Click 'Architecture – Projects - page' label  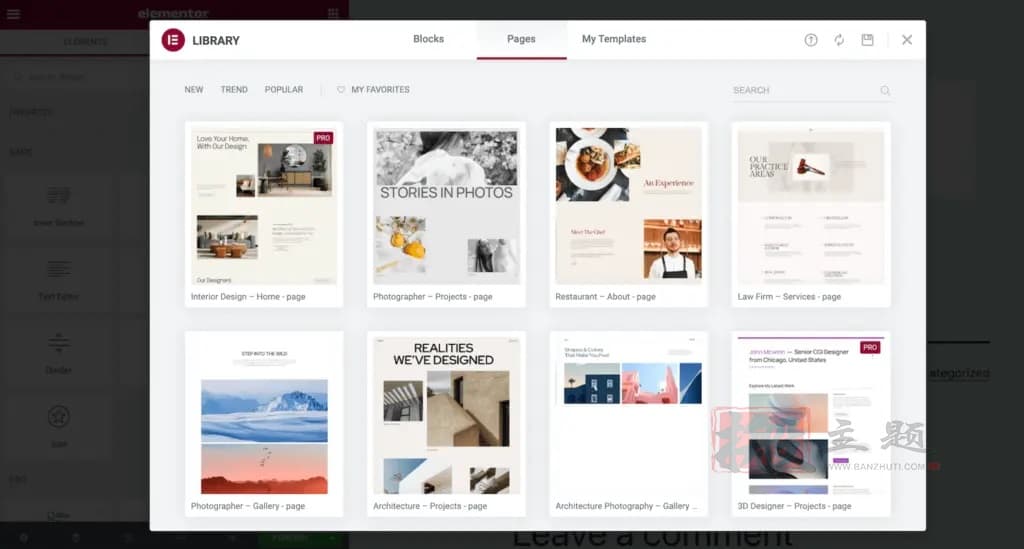pos(430,506)
